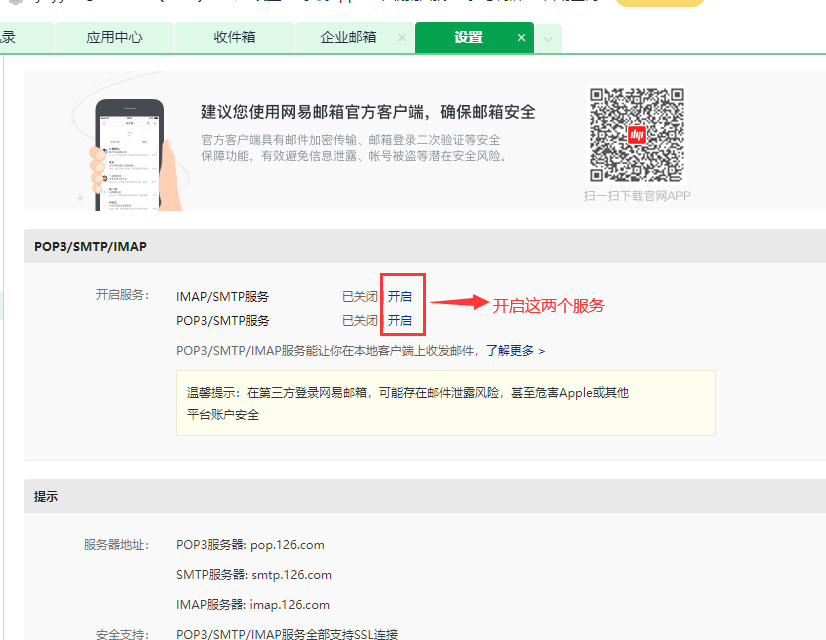Select the text imap.126.com
The width and height of the screenshot is (826, 640).
point(289,605)
